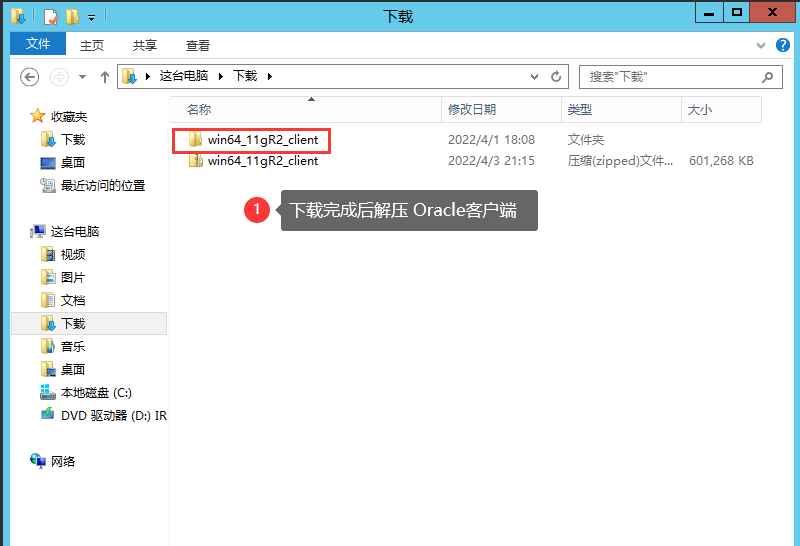Click the 601,268 KB size cell
The width and height of the screenshot is (800, 546).
click(x=721, y=161)
